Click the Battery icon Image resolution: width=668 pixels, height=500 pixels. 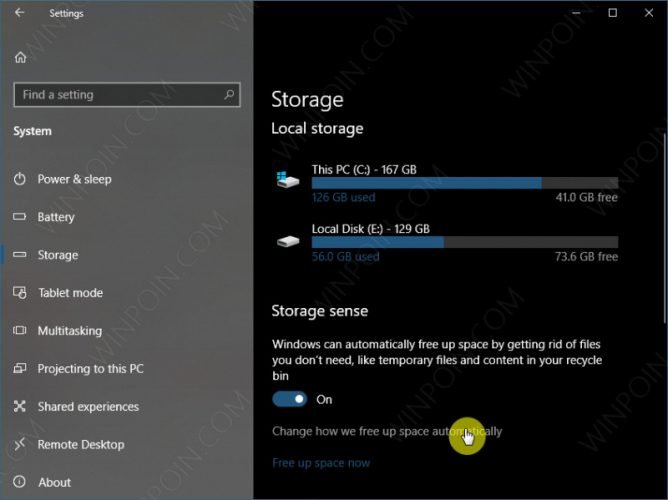[19, 217]
